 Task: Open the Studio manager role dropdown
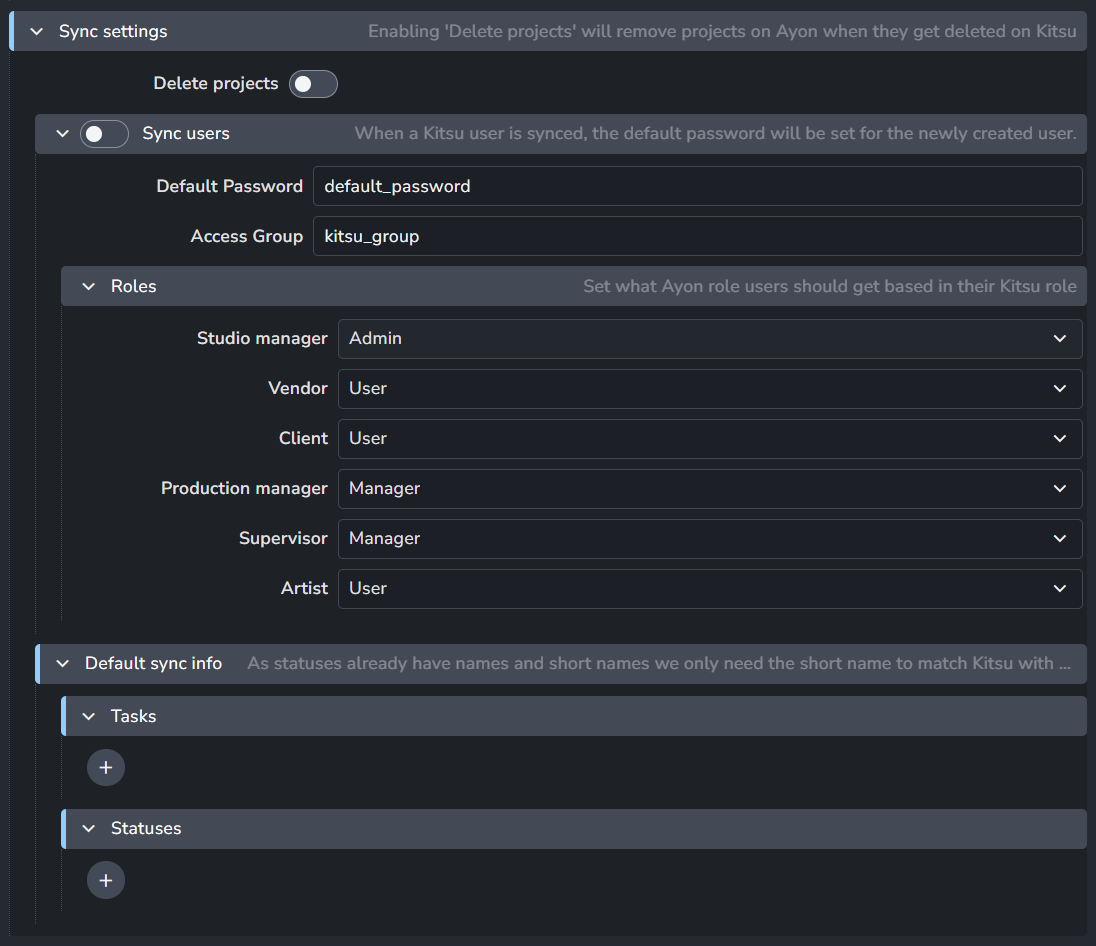709,339
